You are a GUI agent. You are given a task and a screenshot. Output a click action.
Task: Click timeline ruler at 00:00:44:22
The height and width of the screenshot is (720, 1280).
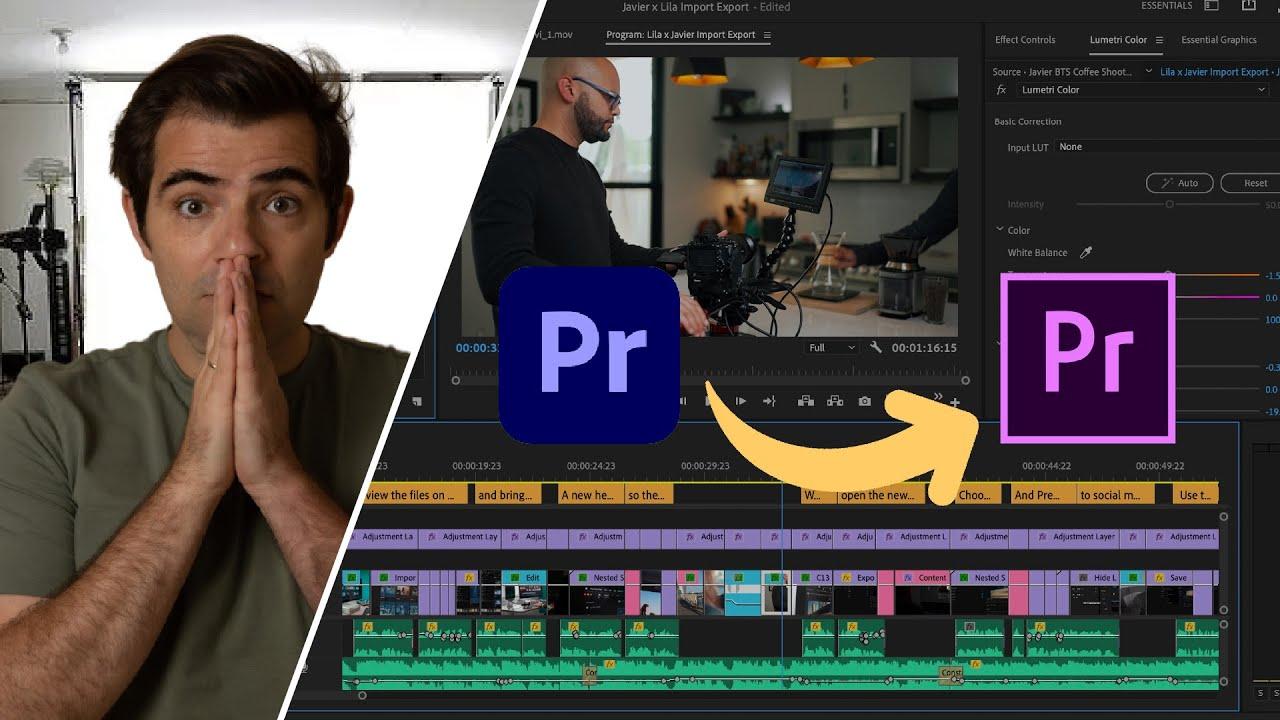(1046, 466)
